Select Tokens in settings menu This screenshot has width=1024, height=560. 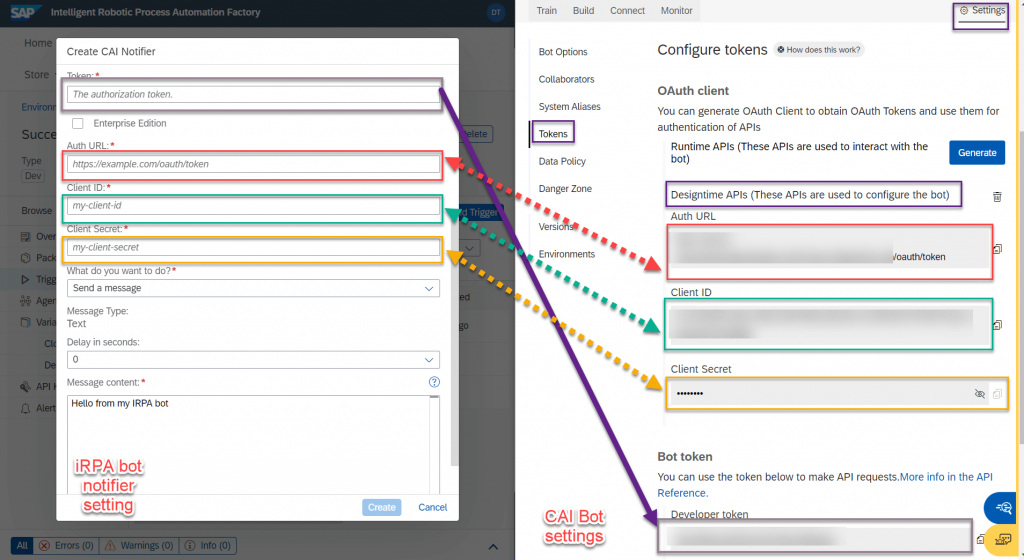[553, 134]
